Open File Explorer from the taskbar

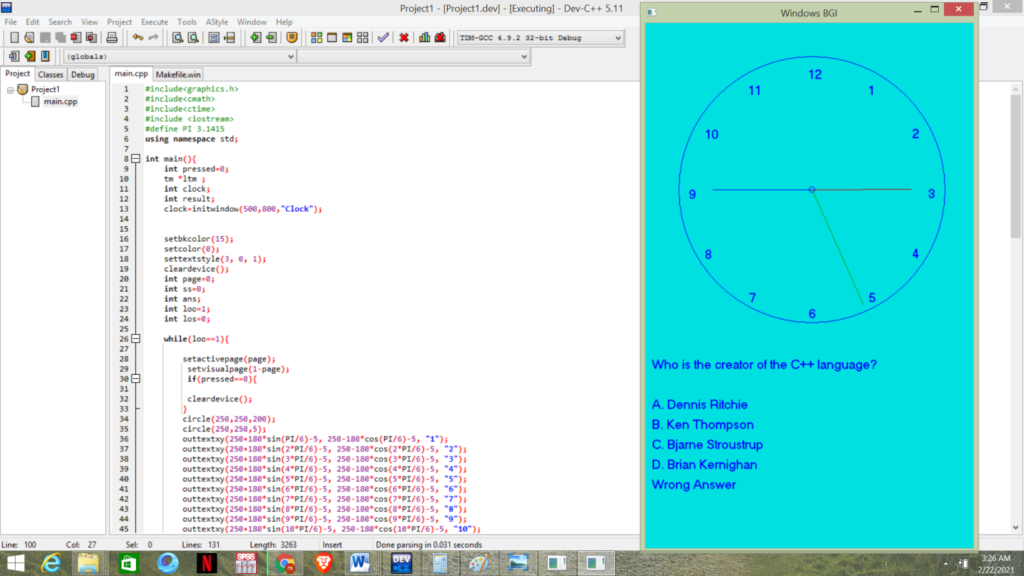(88, 563)
